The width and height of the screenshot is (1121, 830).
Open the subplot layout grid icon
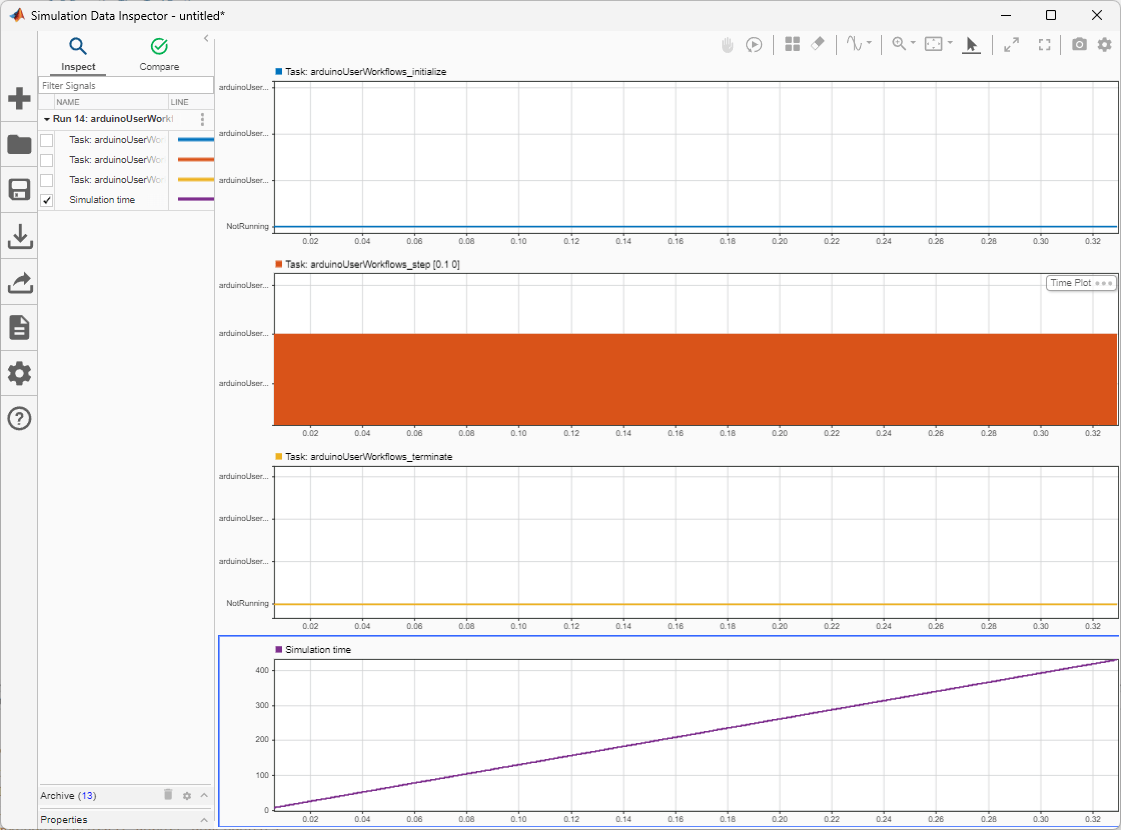tap(792, 44)
